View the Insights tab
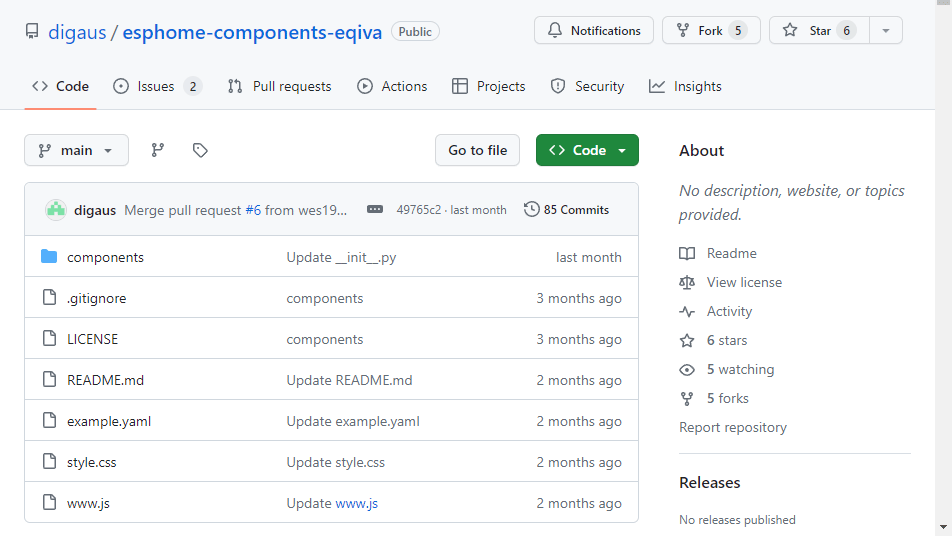This screenshot has height=536, width=952. click(685, 86)
